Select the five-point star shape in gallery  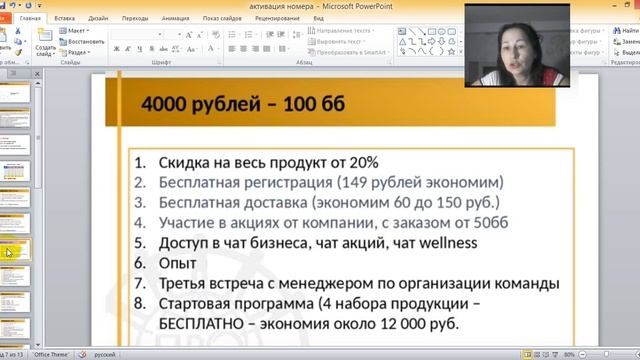[x=451, y=52]
